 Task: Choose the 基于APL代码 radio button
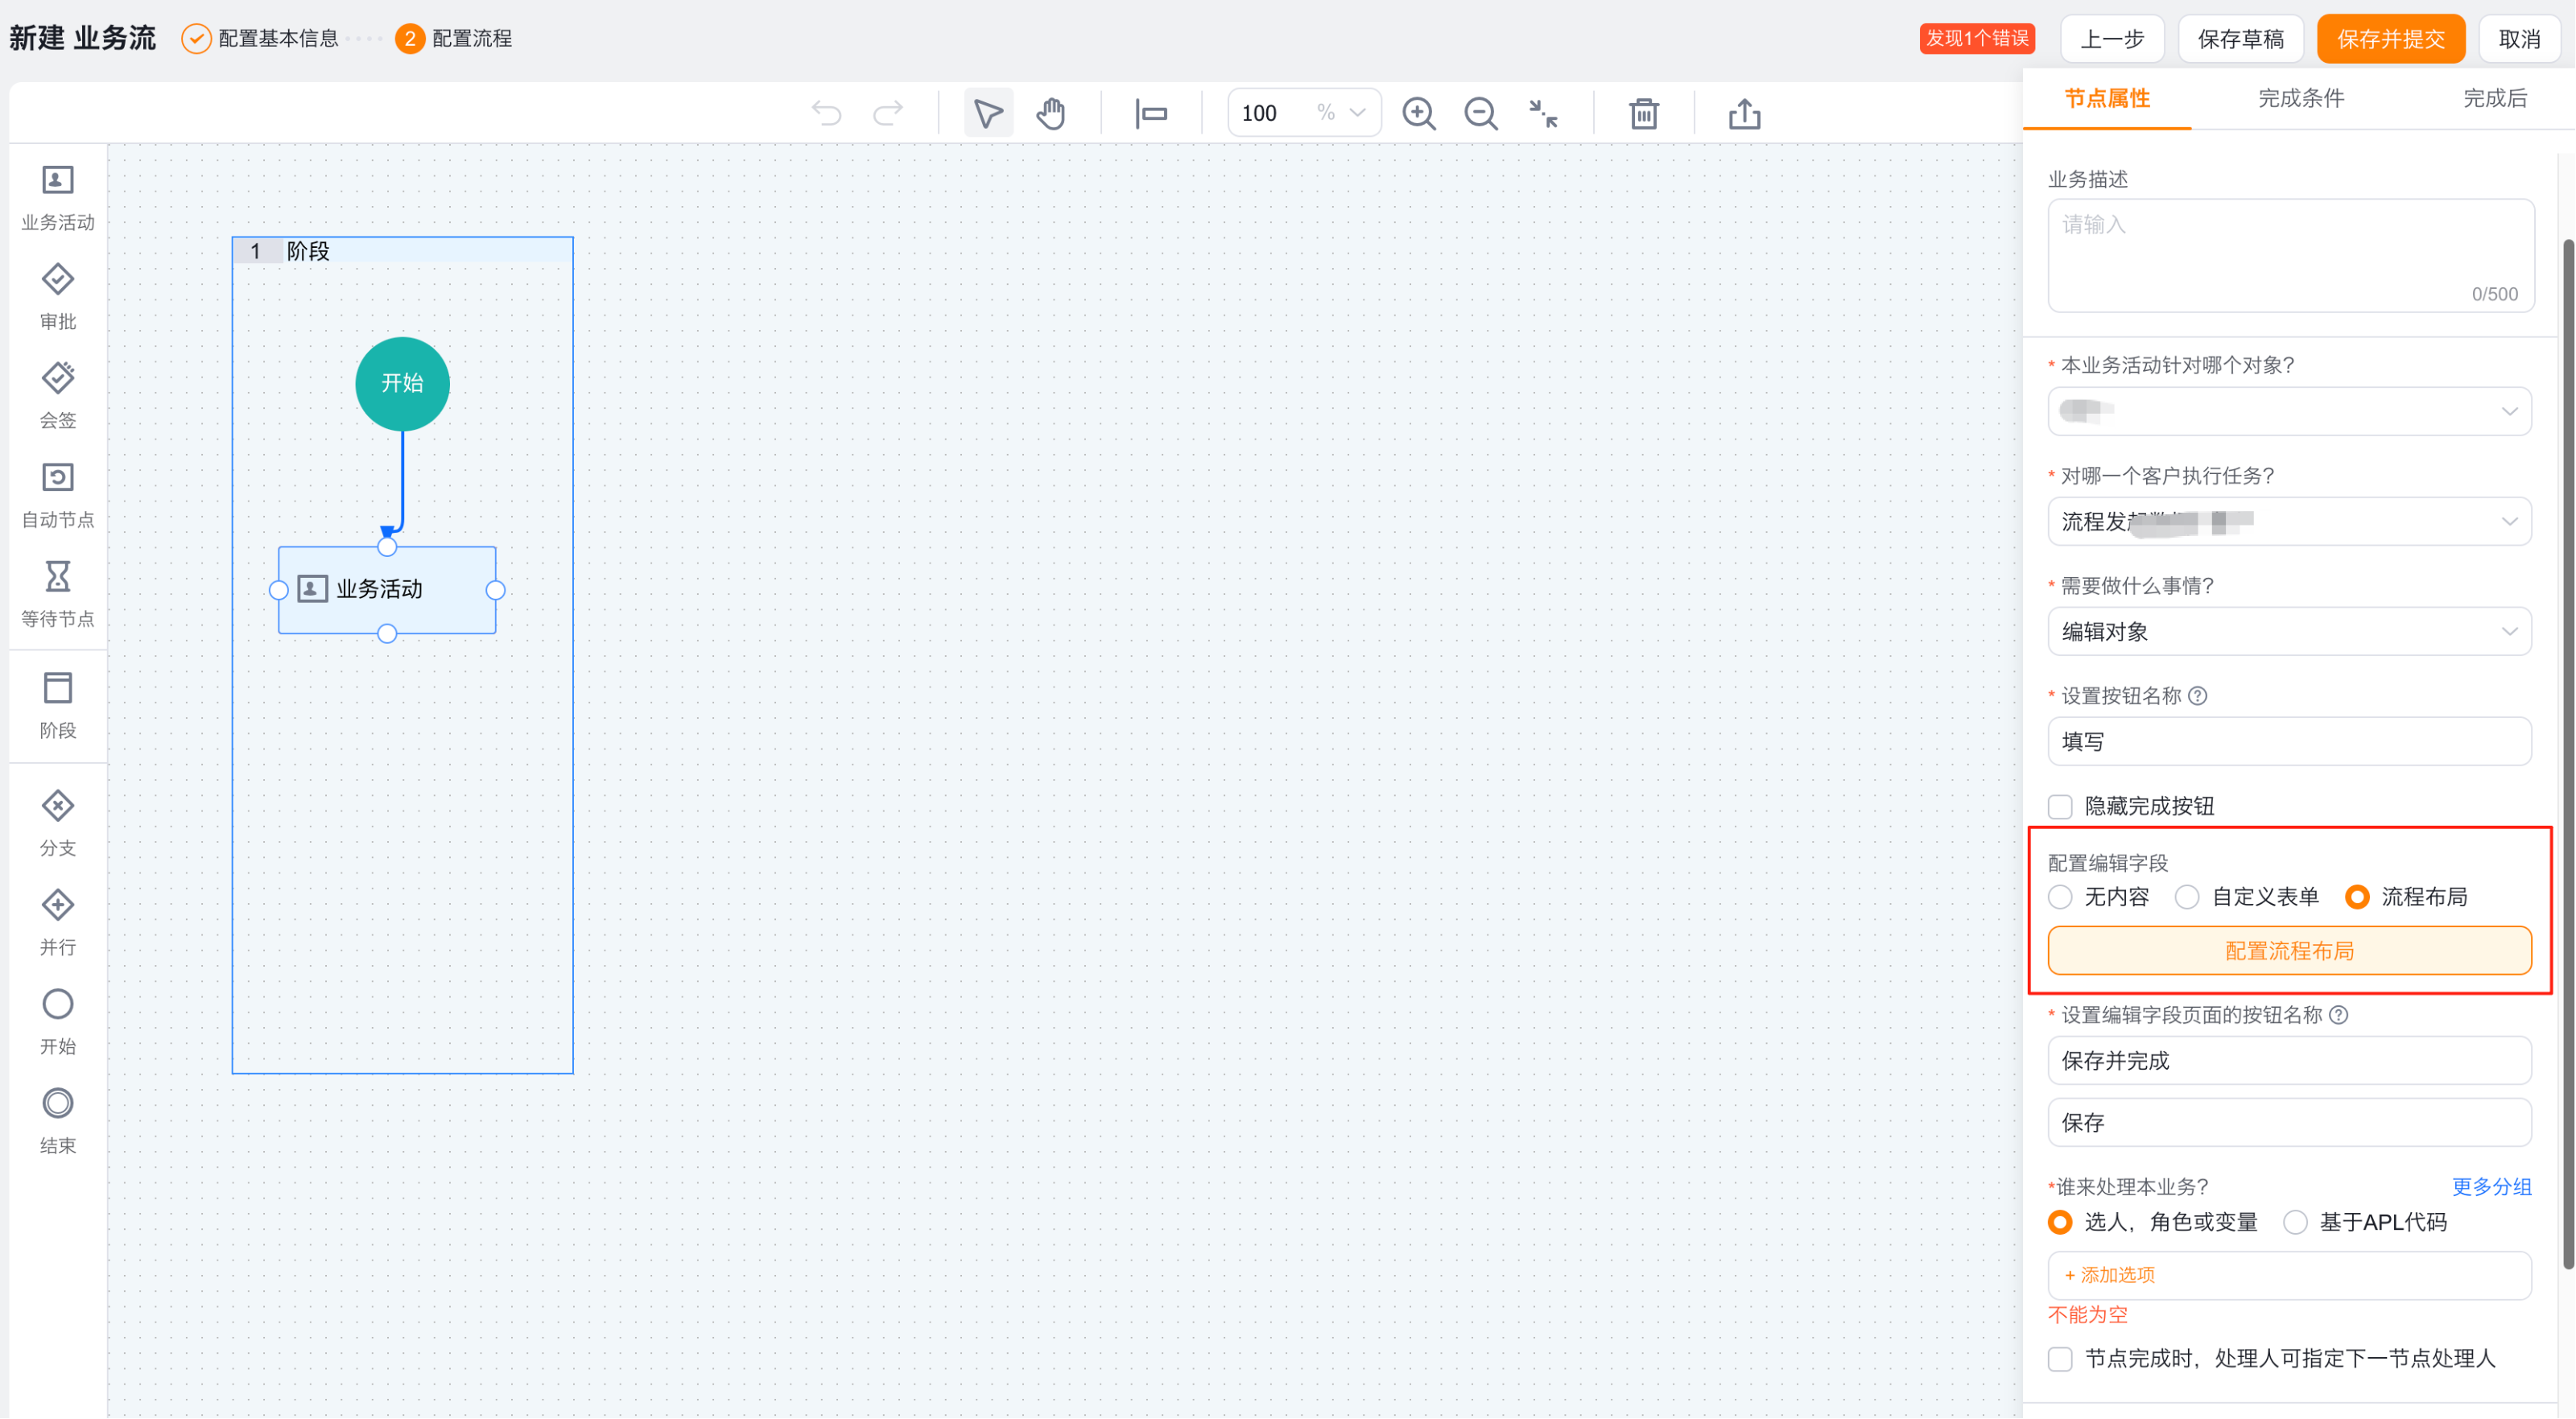(2295, 1222)
